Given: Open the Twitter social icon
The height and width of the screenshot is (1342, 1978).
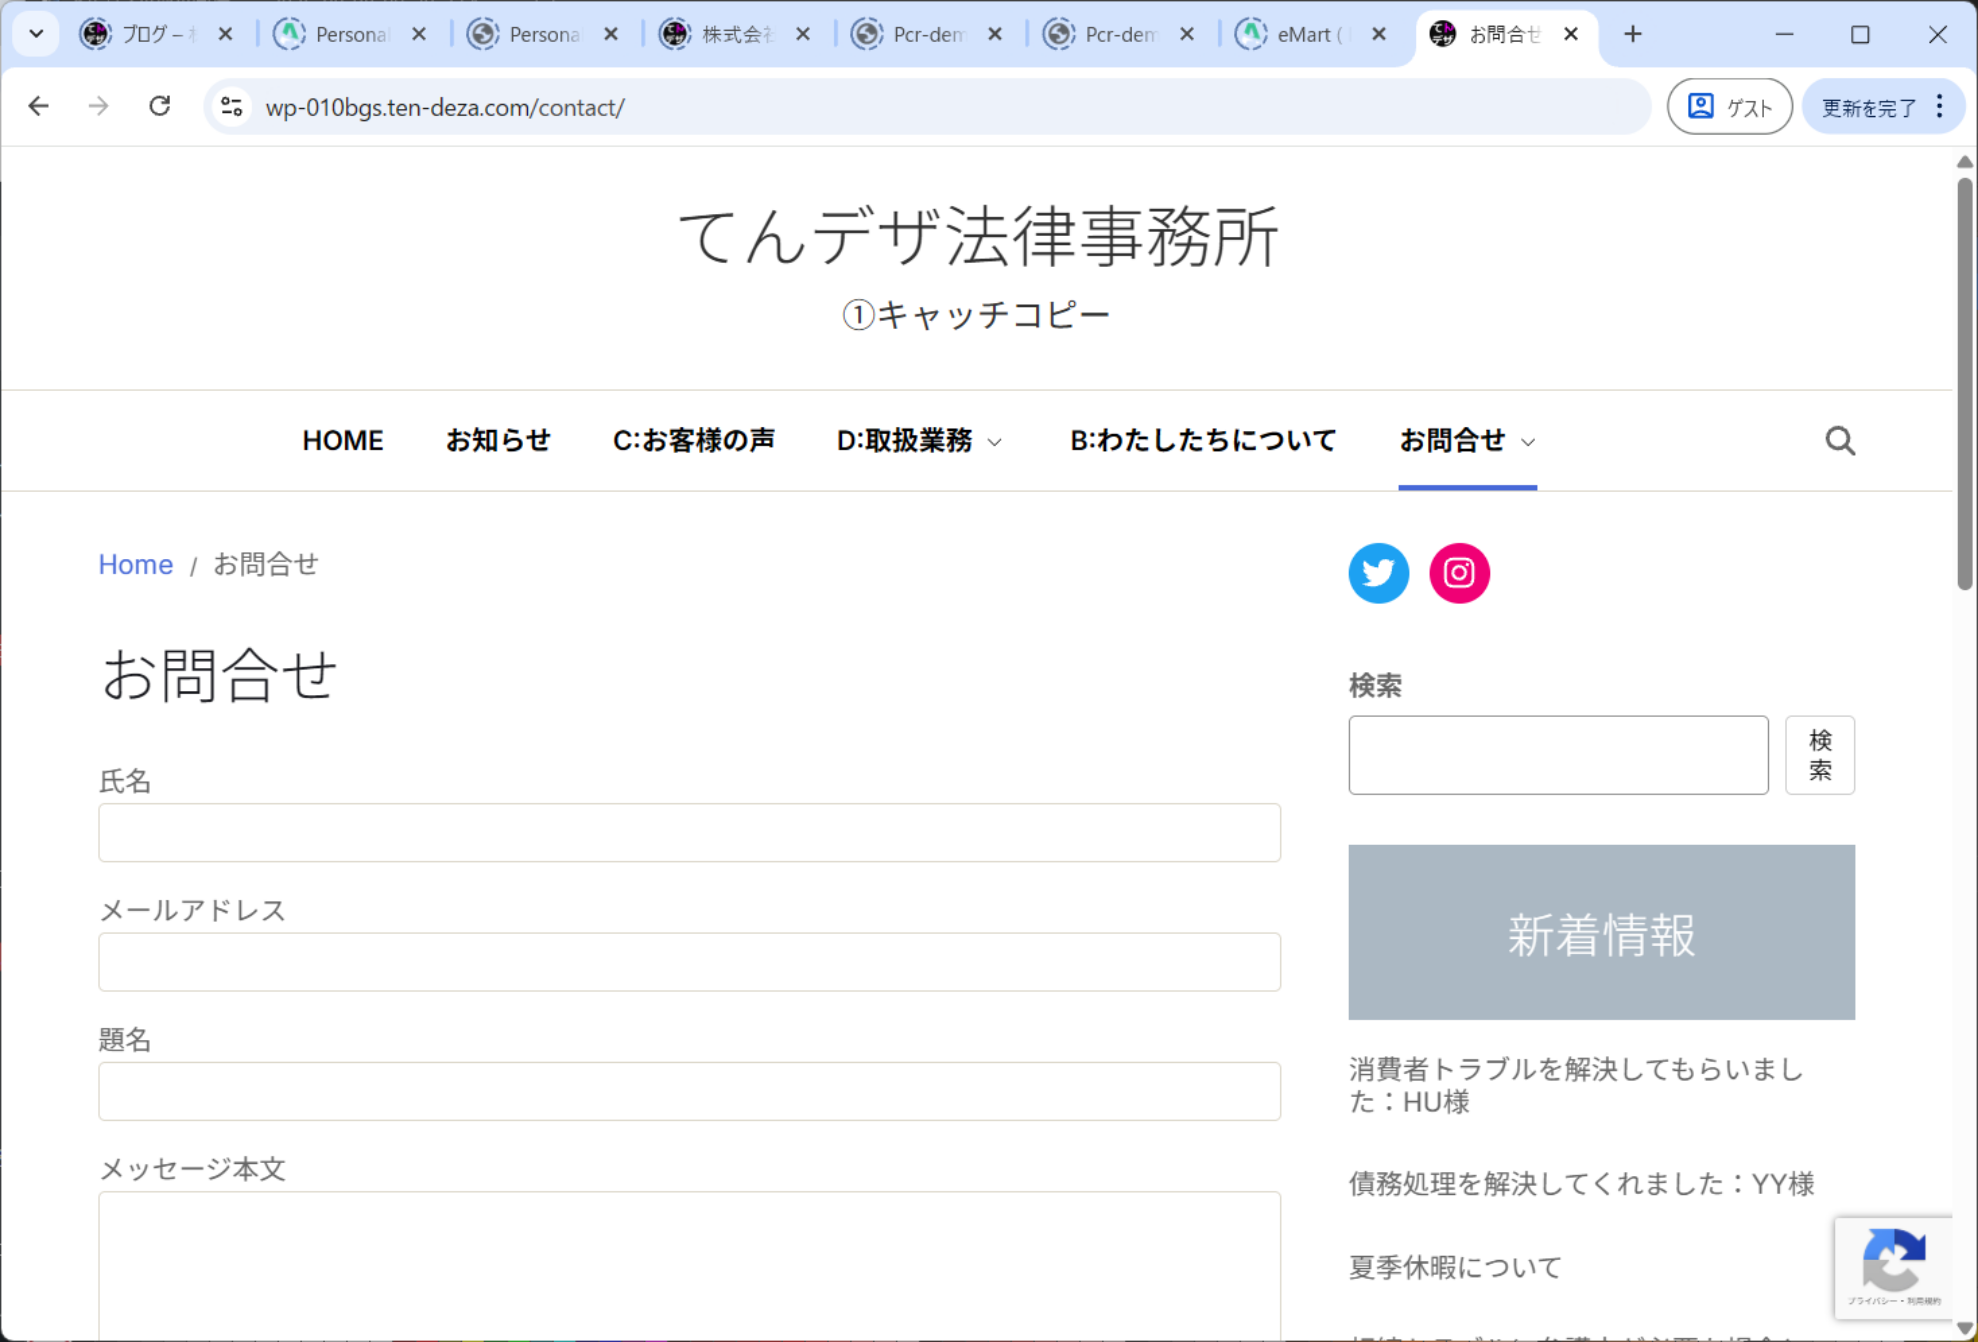Looking at the screenshot, I should pos(1378,573).
